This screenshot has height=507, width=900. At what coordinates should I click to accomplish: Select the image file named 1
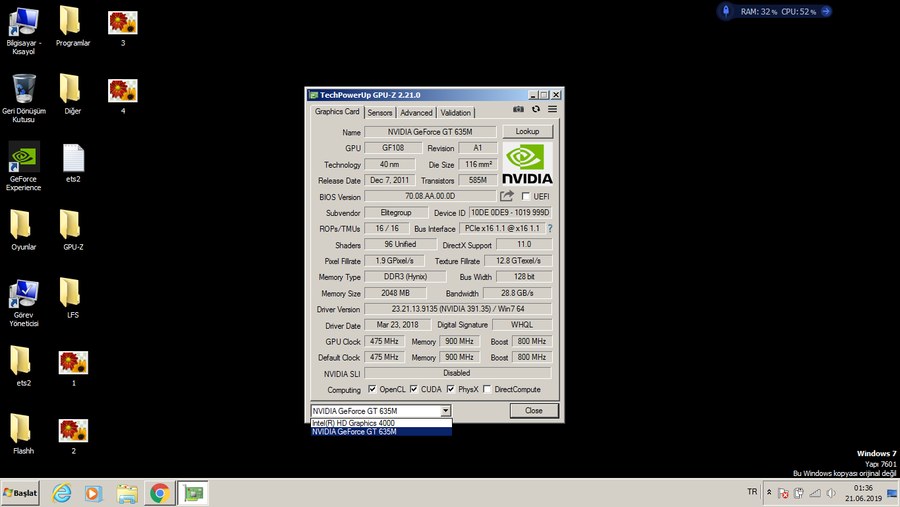click(73, 367)
